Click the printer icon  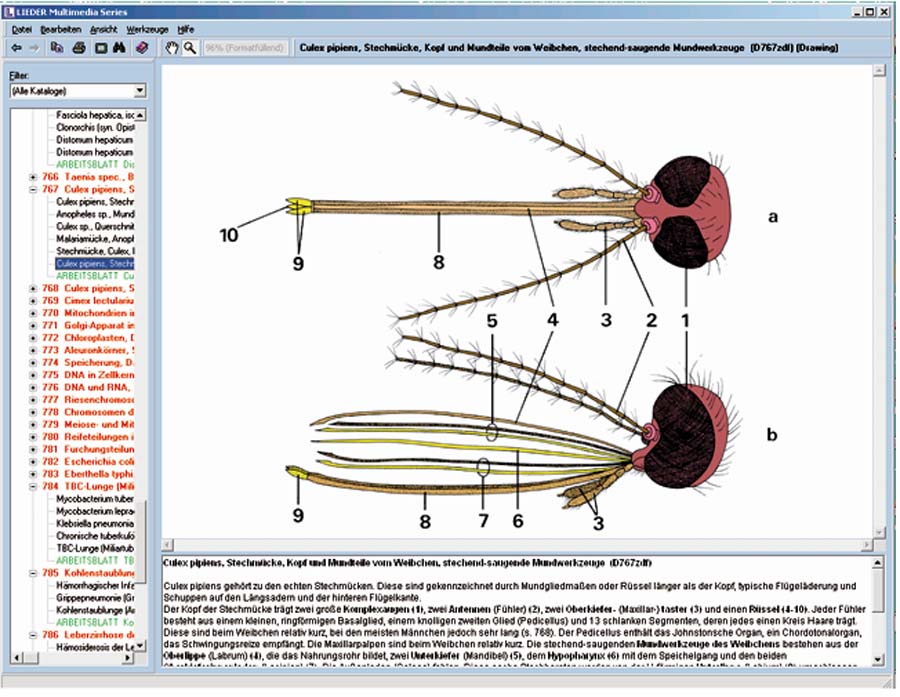78,47
